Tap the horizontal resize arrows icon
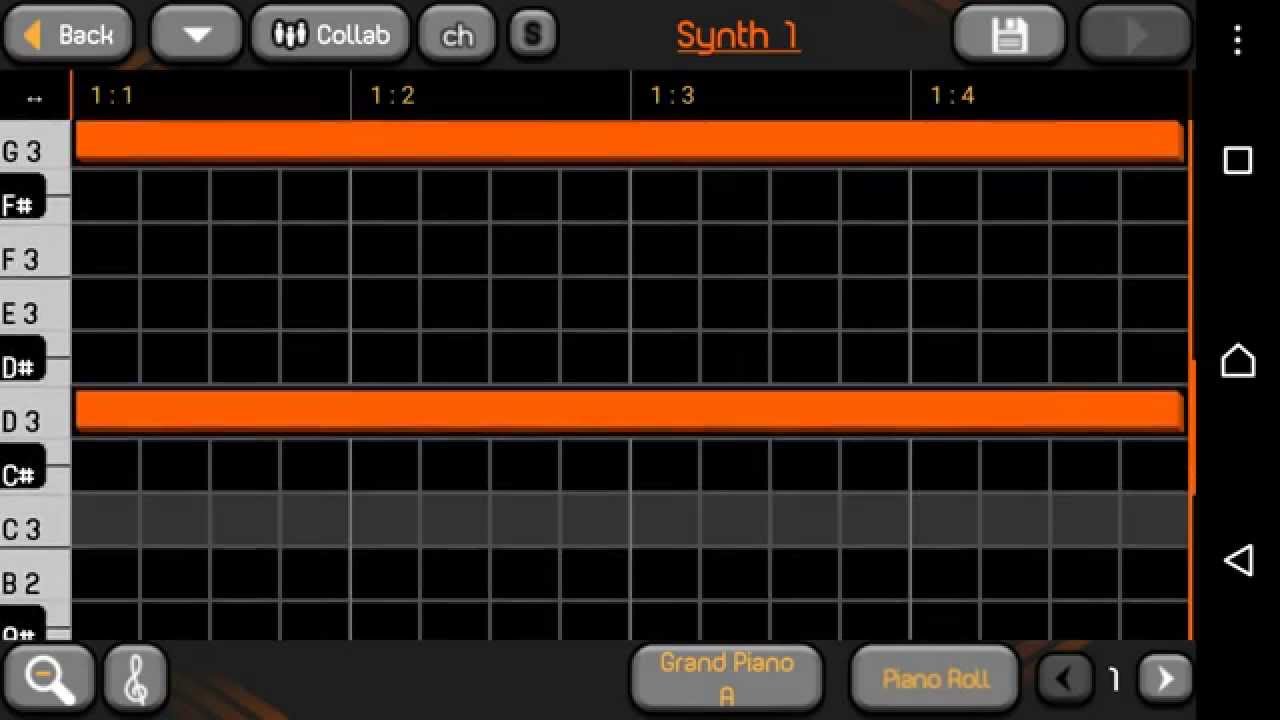 pos(35,98)
